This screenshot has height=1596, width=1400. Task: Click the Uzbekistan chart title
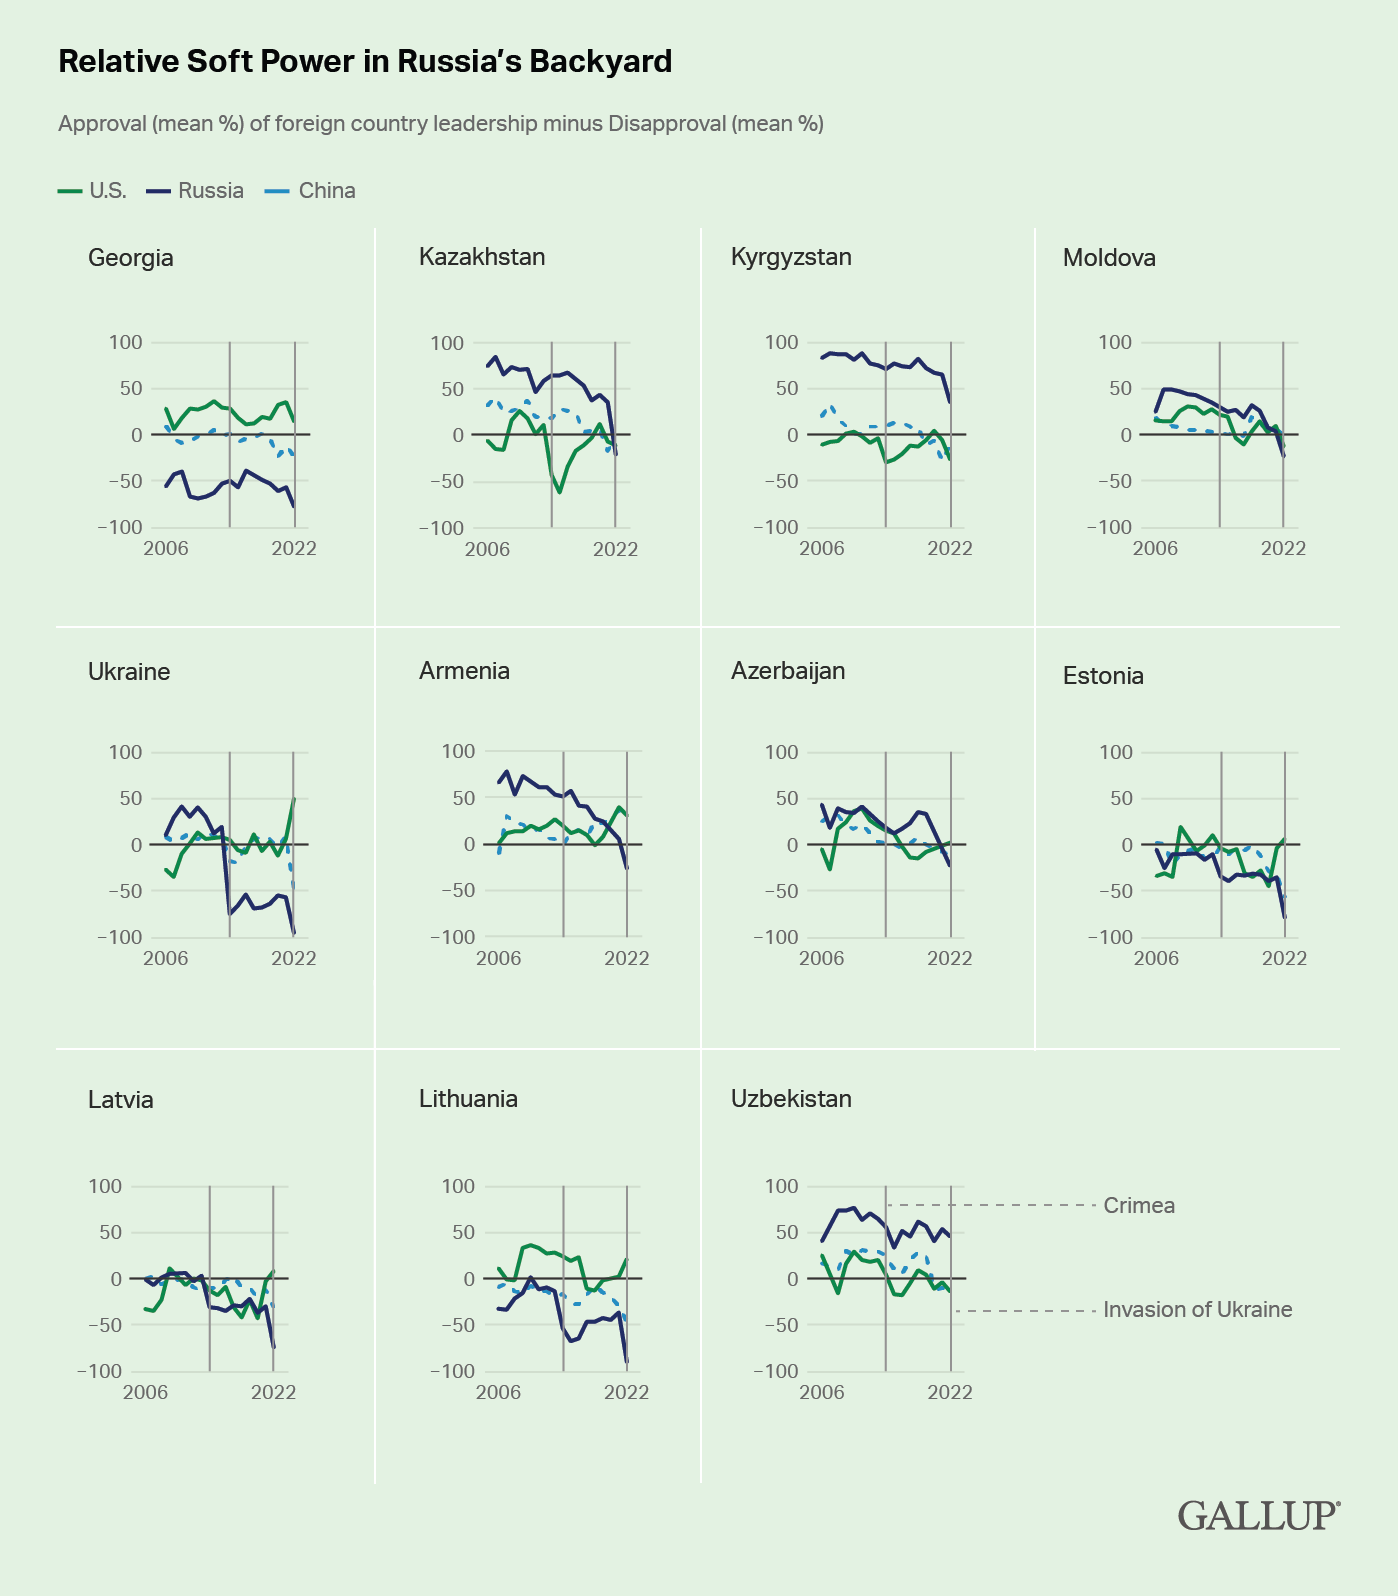point(791,1099)
